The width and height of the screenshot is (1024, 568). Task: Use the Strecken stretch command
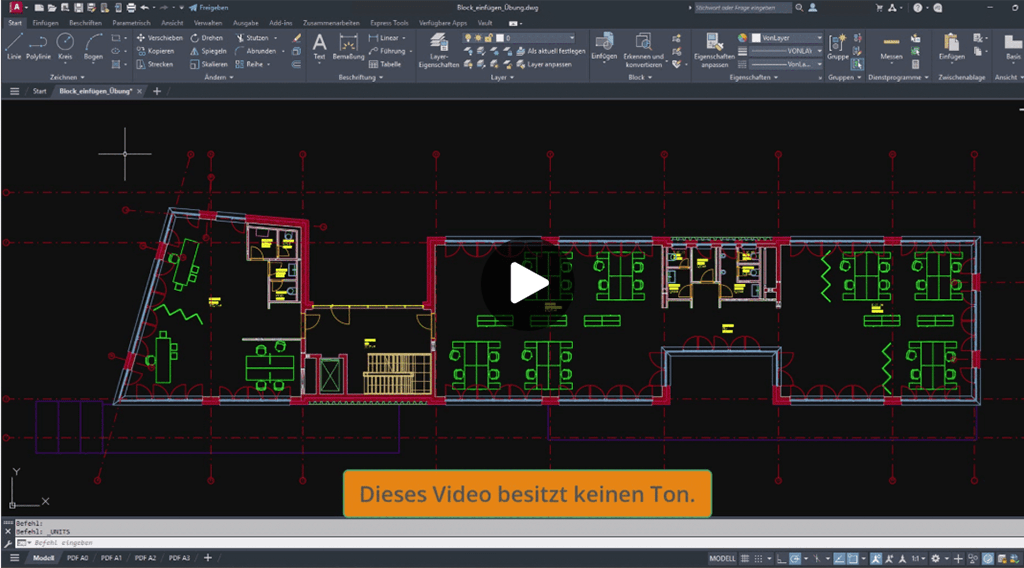point(155,64)
